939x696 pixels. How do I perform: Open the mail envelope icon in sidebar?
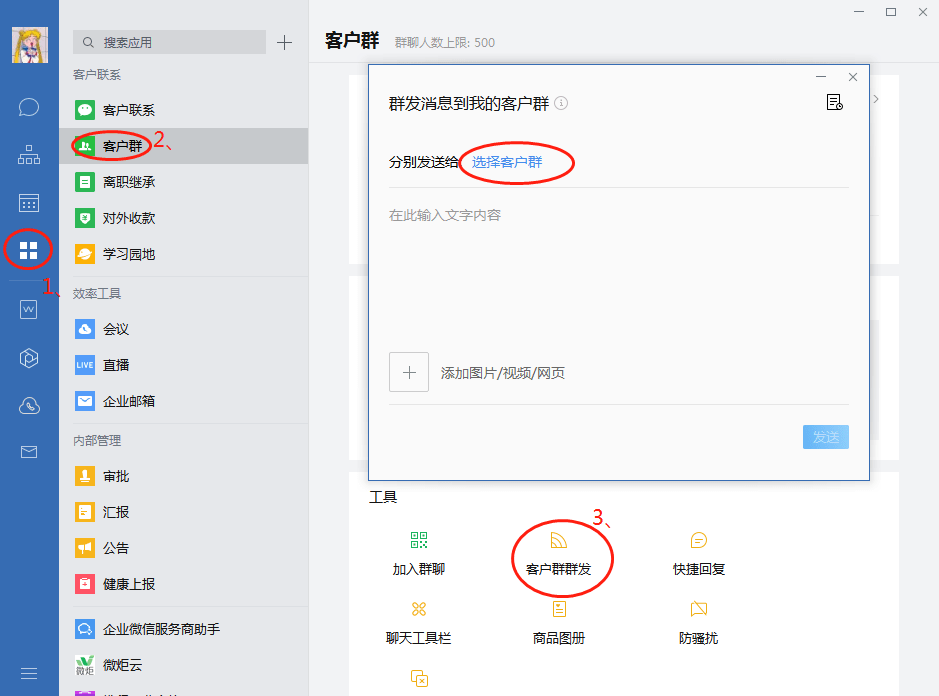pos(29,452)
